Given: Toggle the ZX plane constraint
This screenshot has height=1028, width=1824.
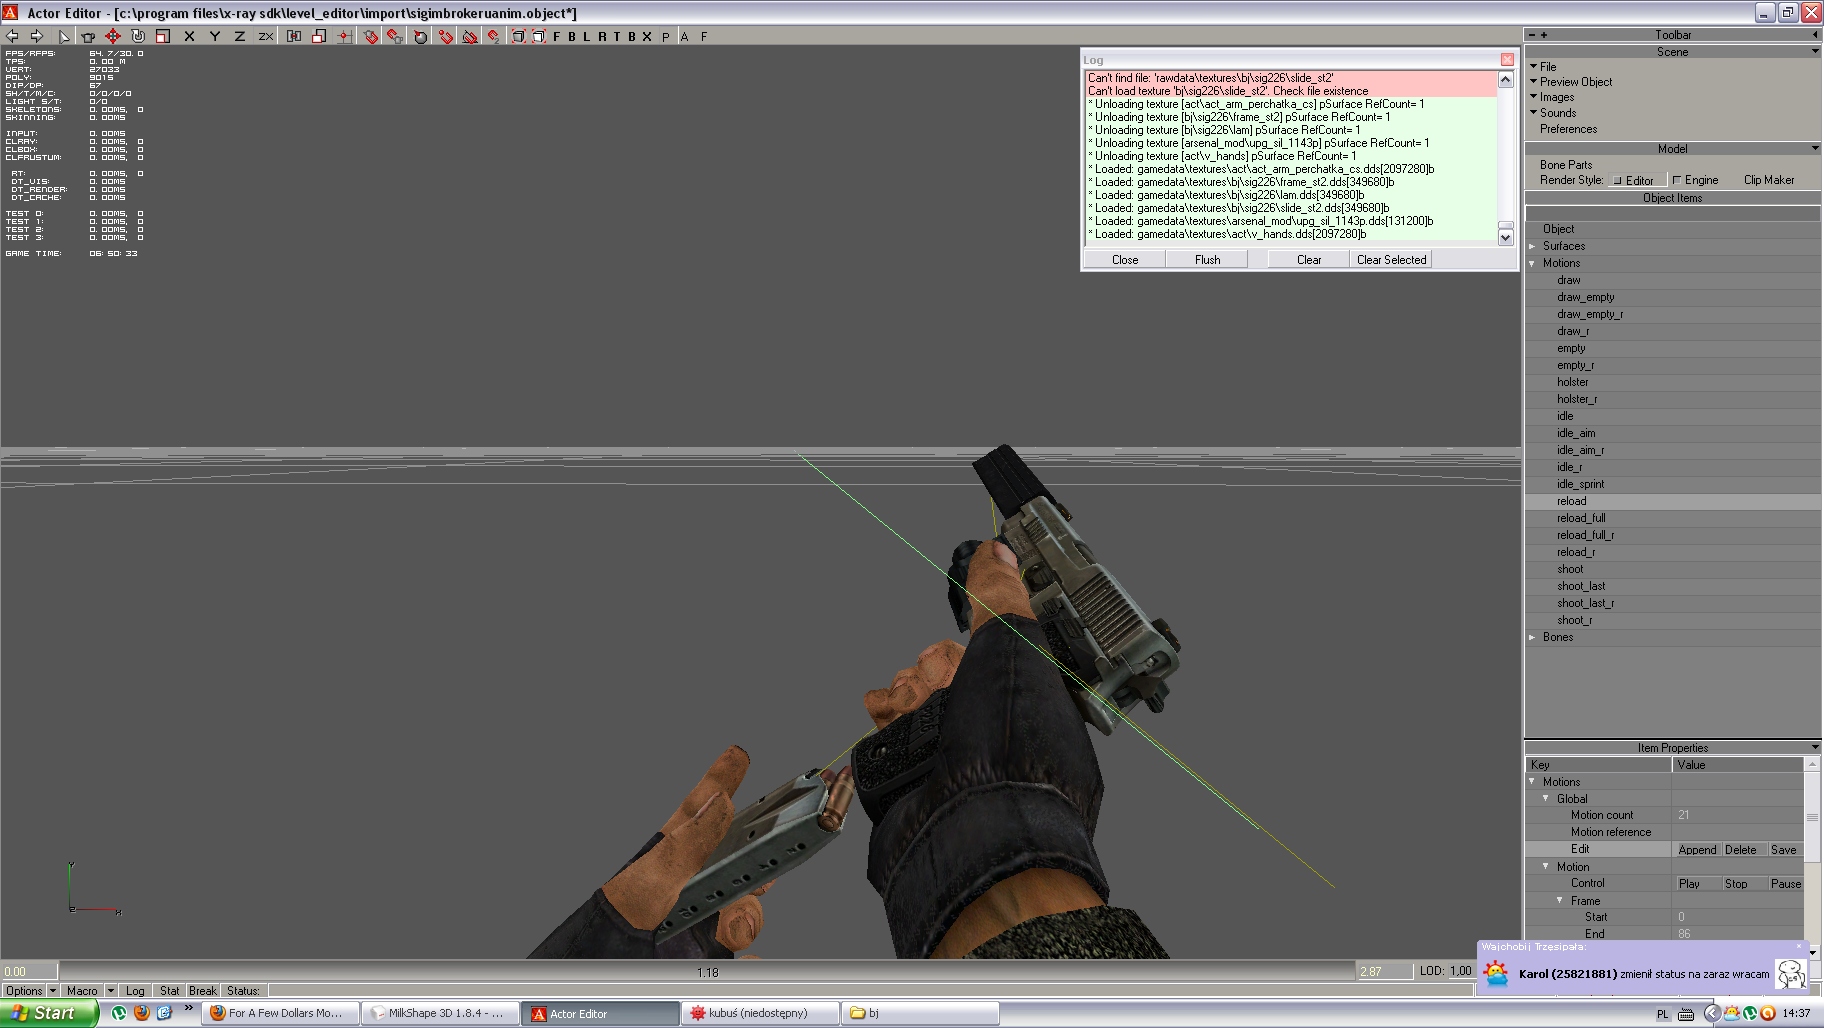Looking at the screenshot, I should coord(265,36).
